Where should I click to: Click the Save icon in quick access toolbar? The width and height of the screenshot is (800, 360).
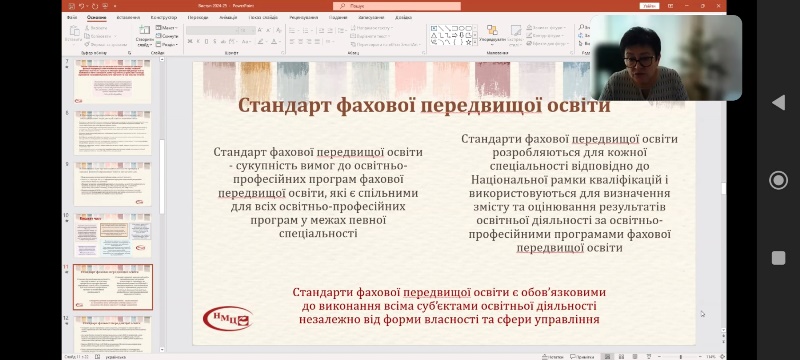click(71, 6)
